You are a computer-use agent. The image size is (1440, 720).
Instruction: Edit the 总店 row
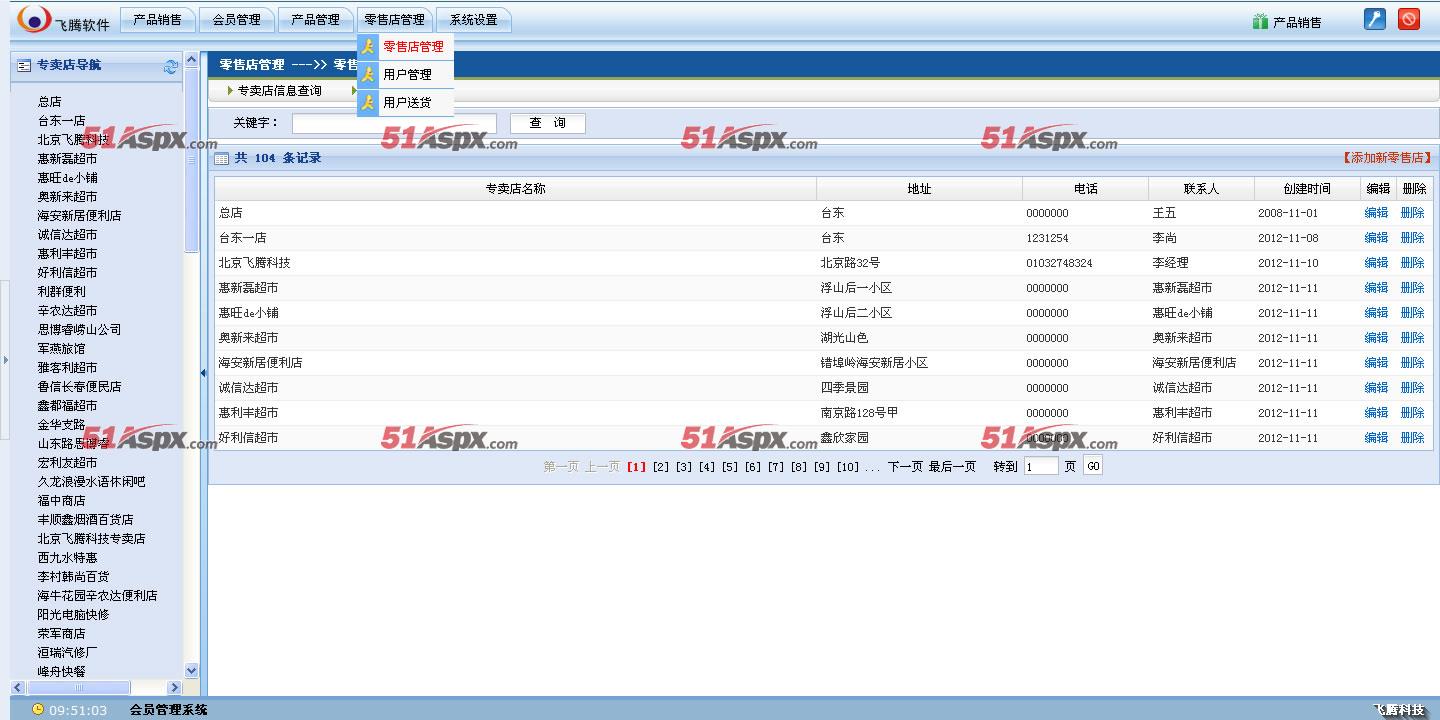pyautogui.click(x=1376, y=213)
